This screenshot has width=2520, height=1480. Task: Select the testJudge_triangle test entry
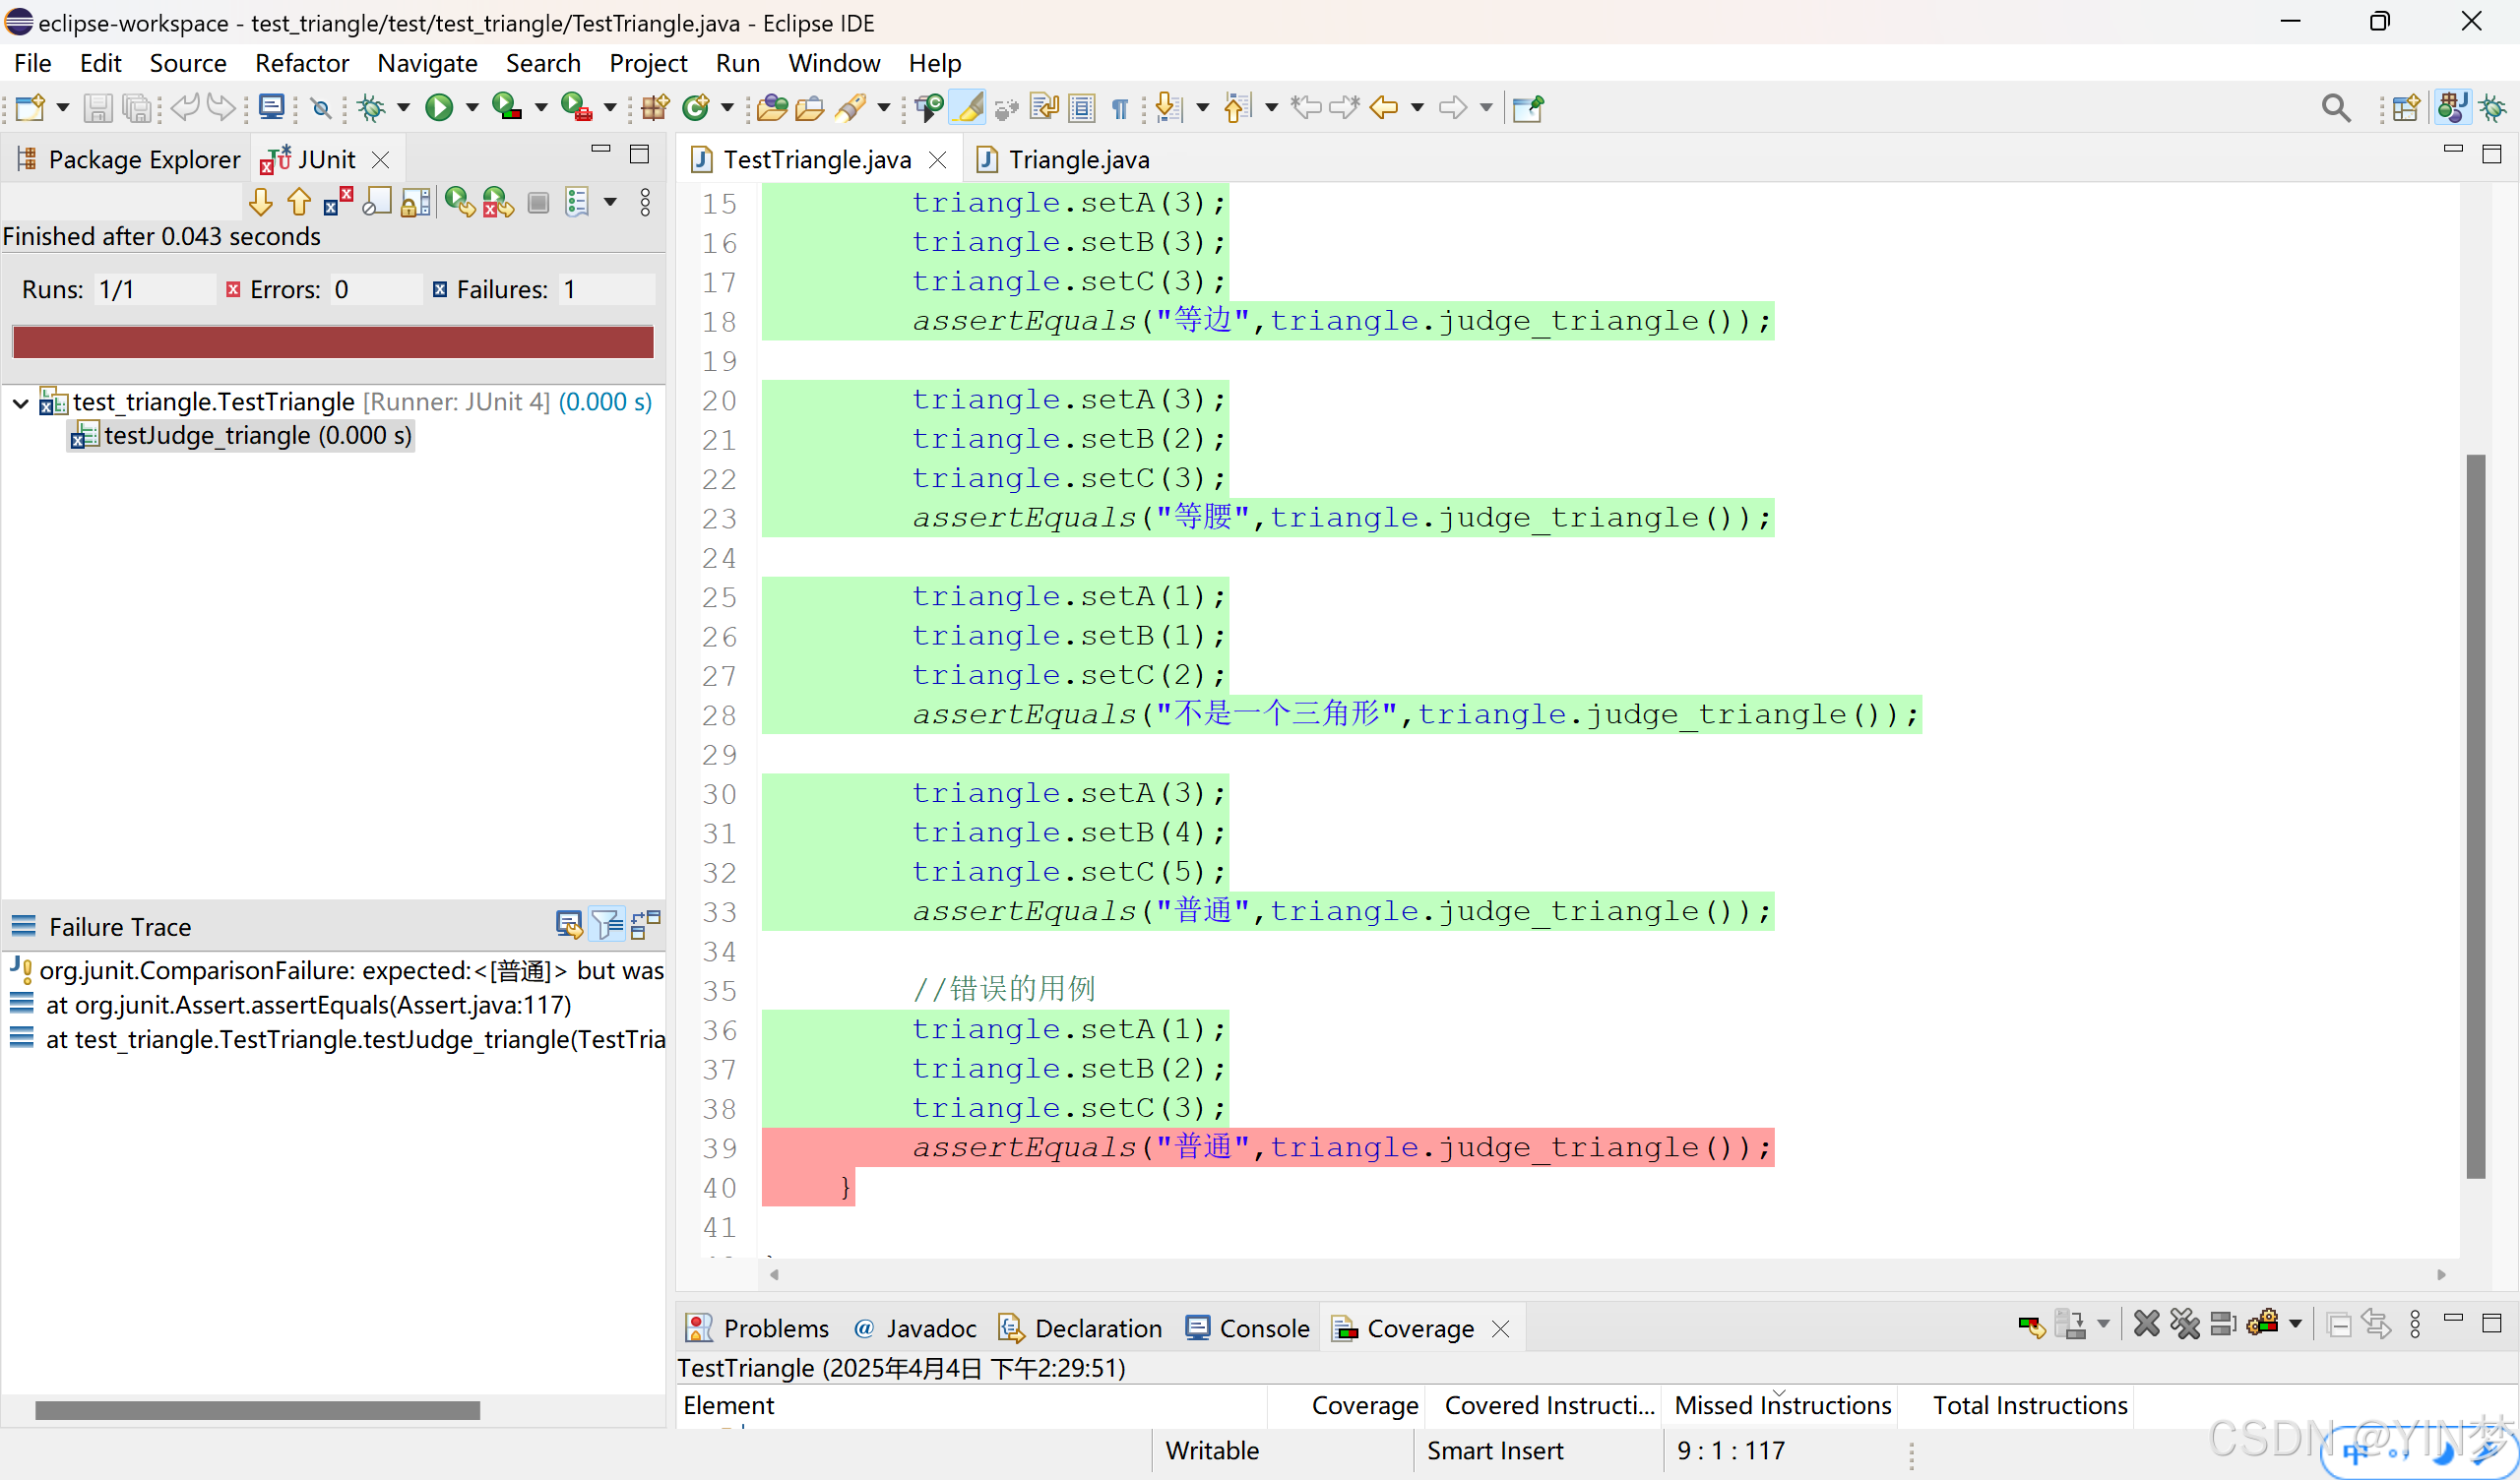click(257, 436)
